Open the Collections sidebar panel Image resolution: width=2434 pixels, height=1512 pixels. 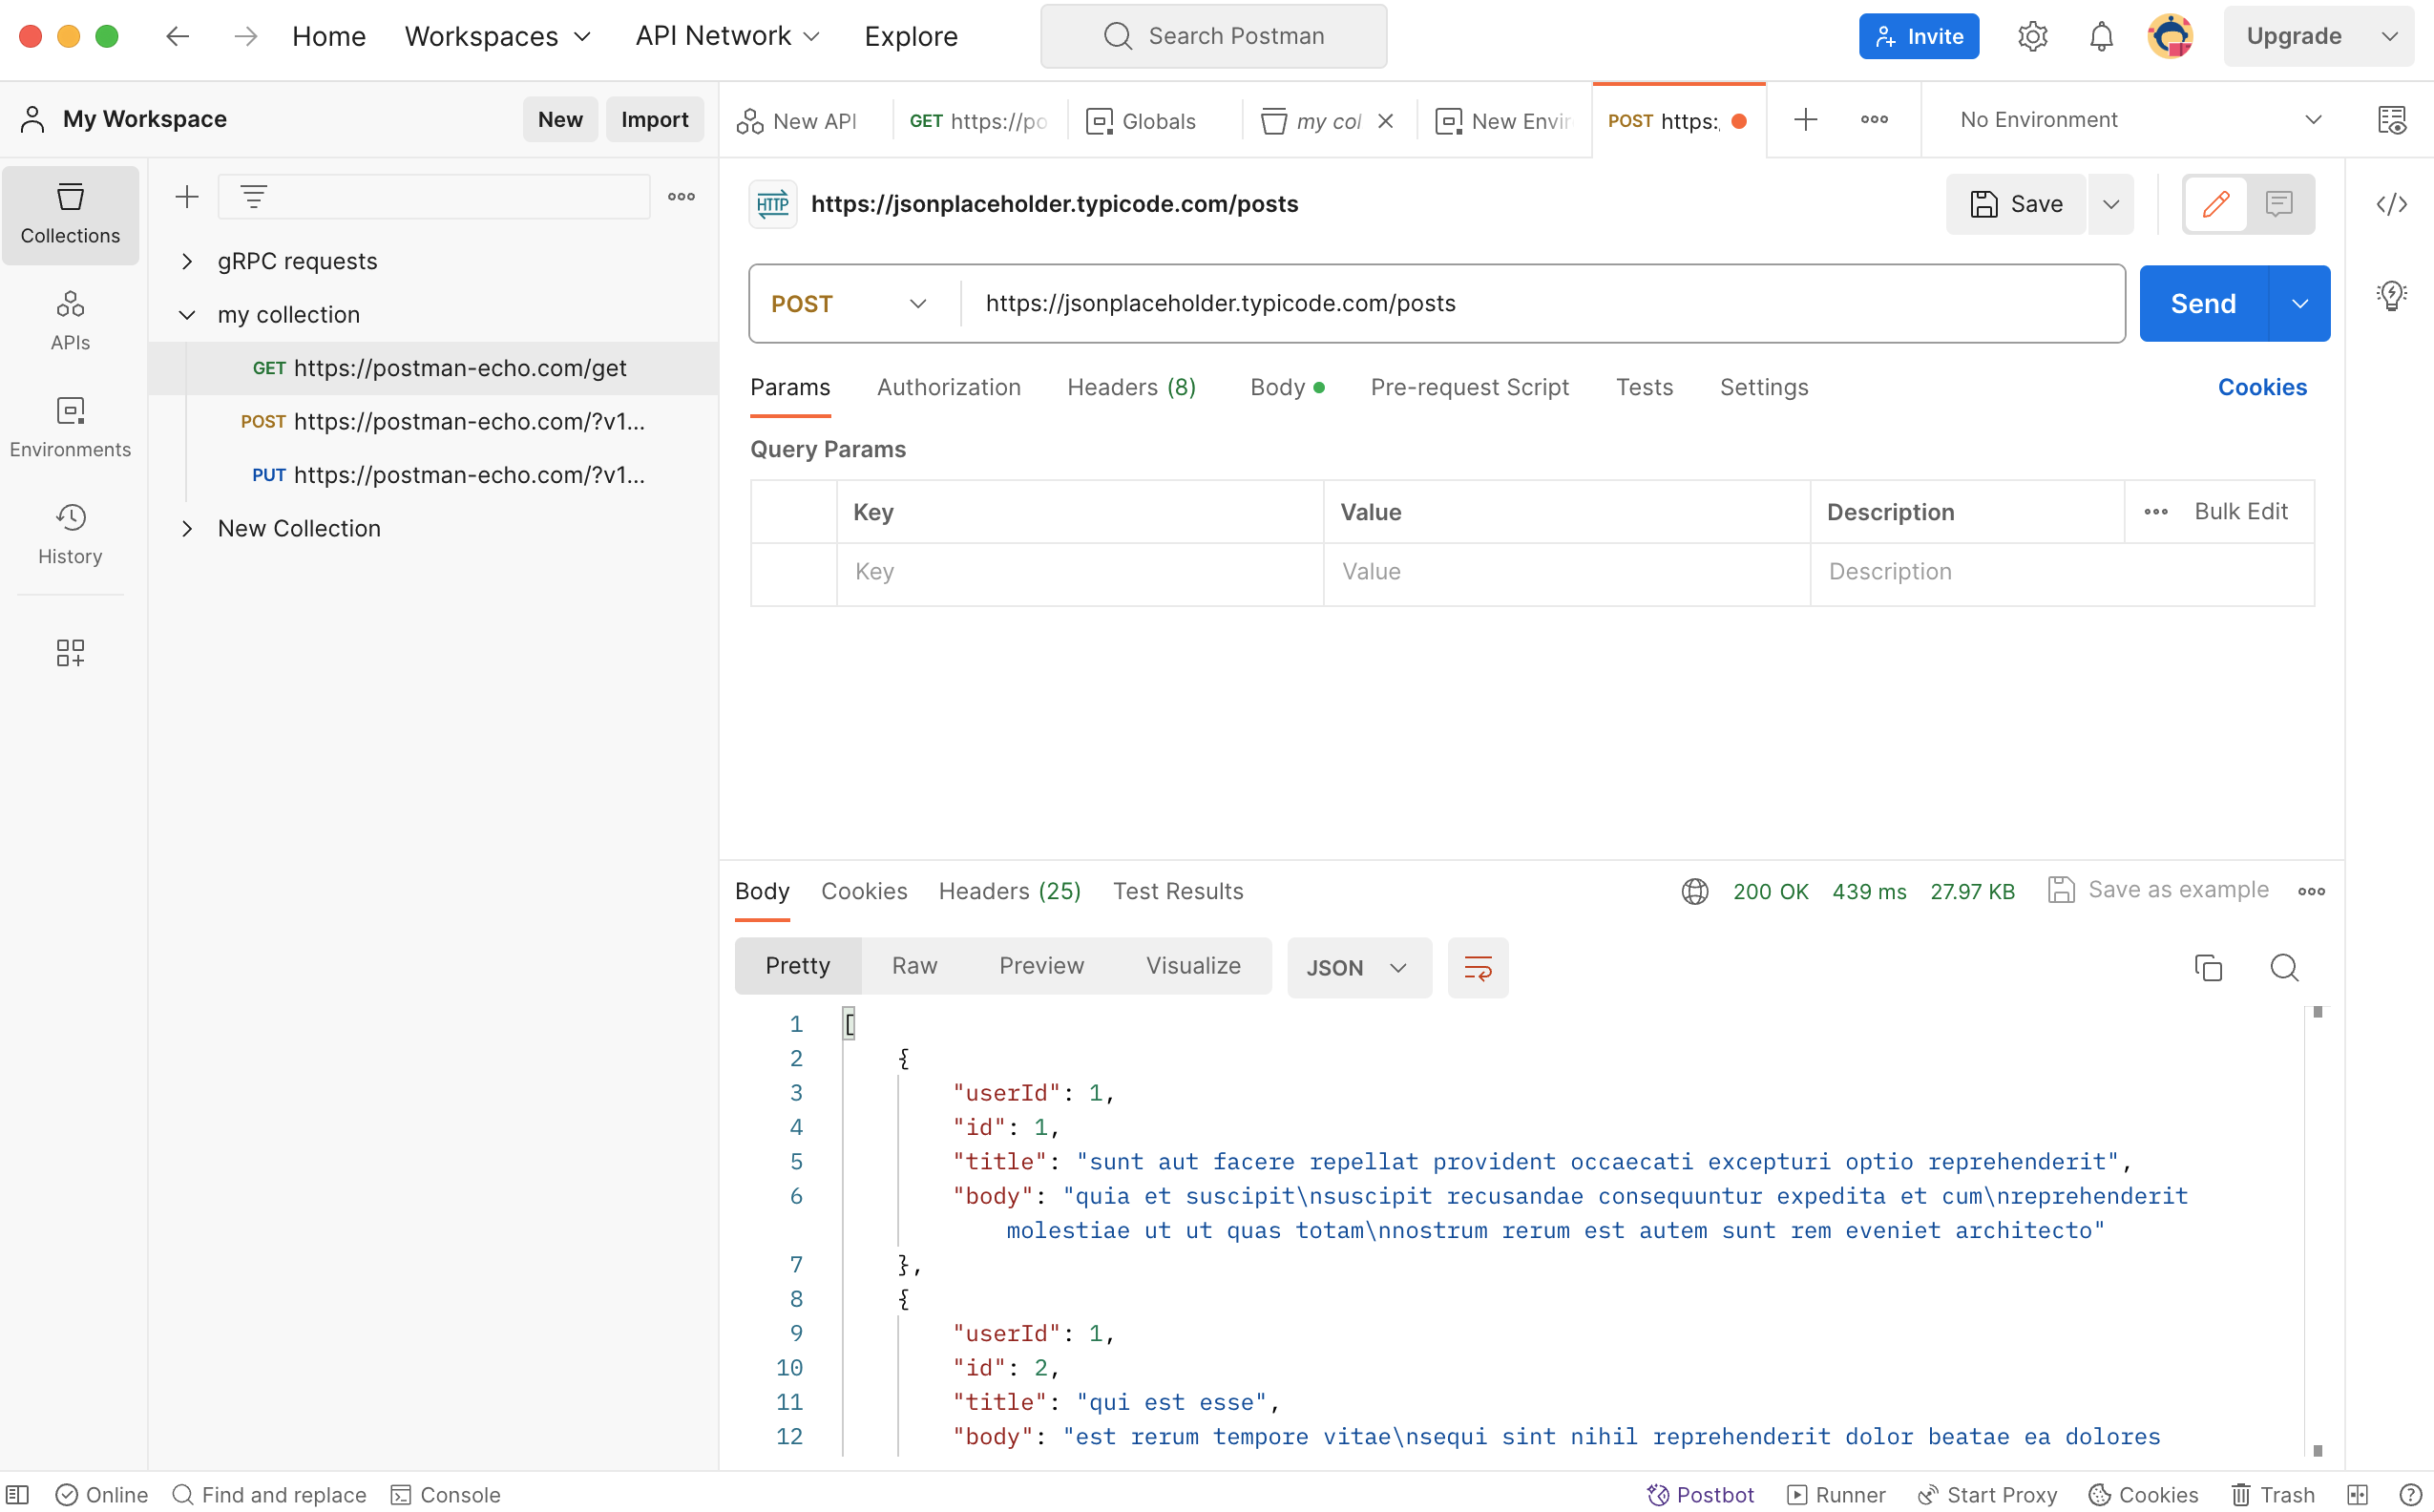70,214
